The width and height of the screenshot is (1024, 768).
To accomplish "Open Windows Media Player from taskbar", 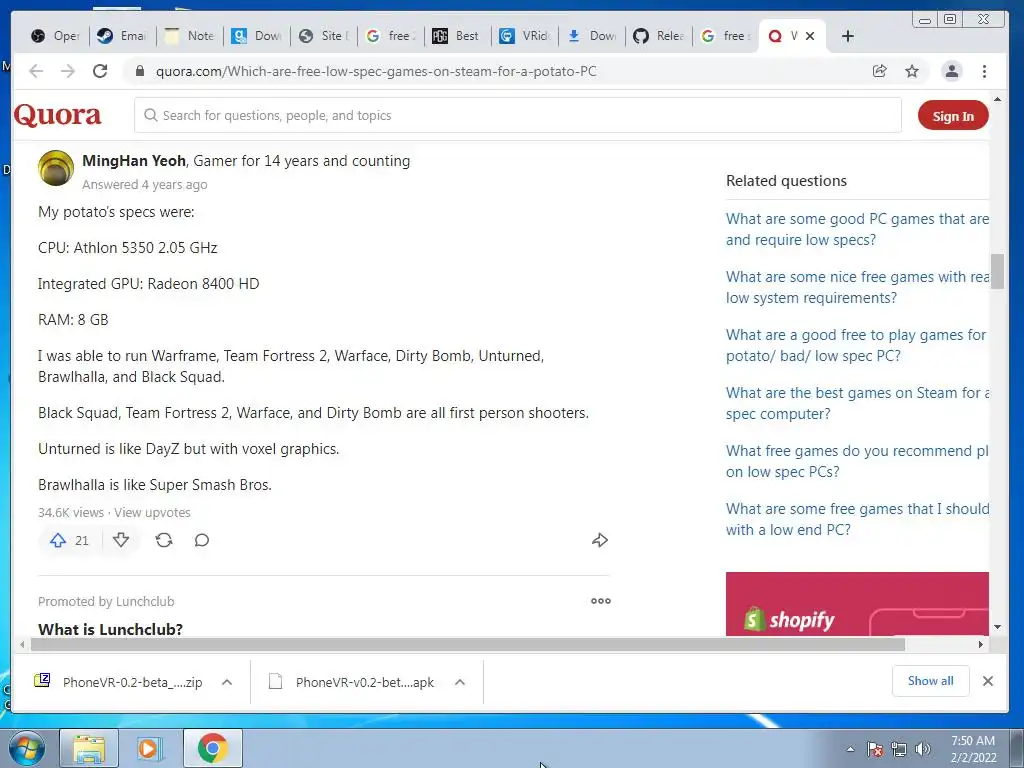I will (x=150, y=748).
